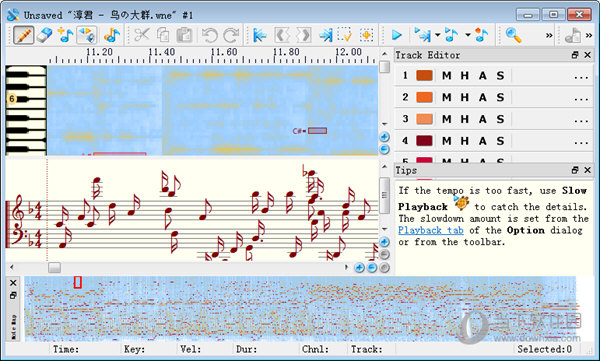The height and width of the screenshot is (361, 600).
Task: Redo the last undone action
Action: pyautogui.click(x=231, y=35)
